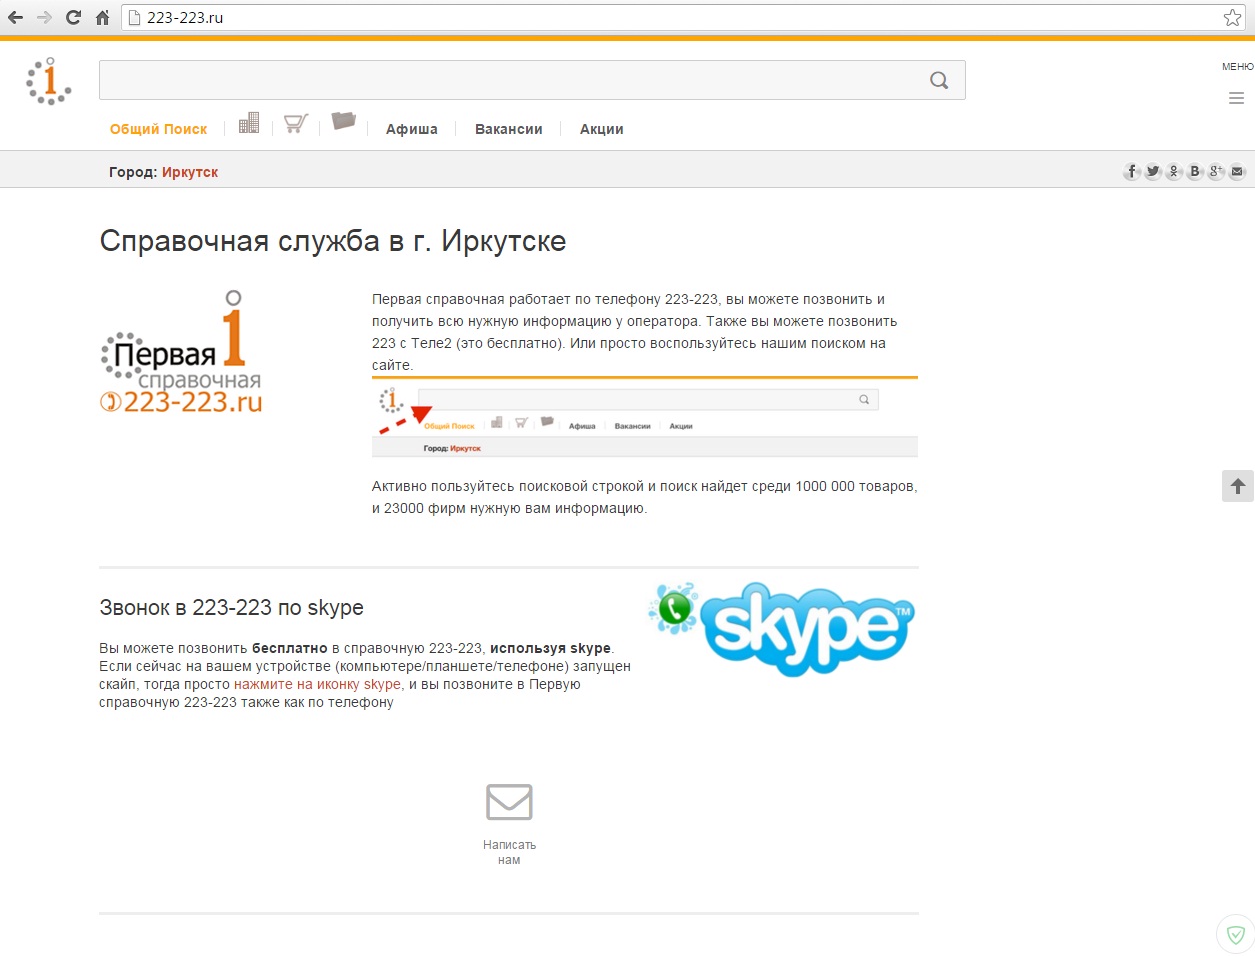Image resolution: width=1255 pixels, height=957 pixels.
Task: Go back using the browser back arrow
Action: pos(15,17)
